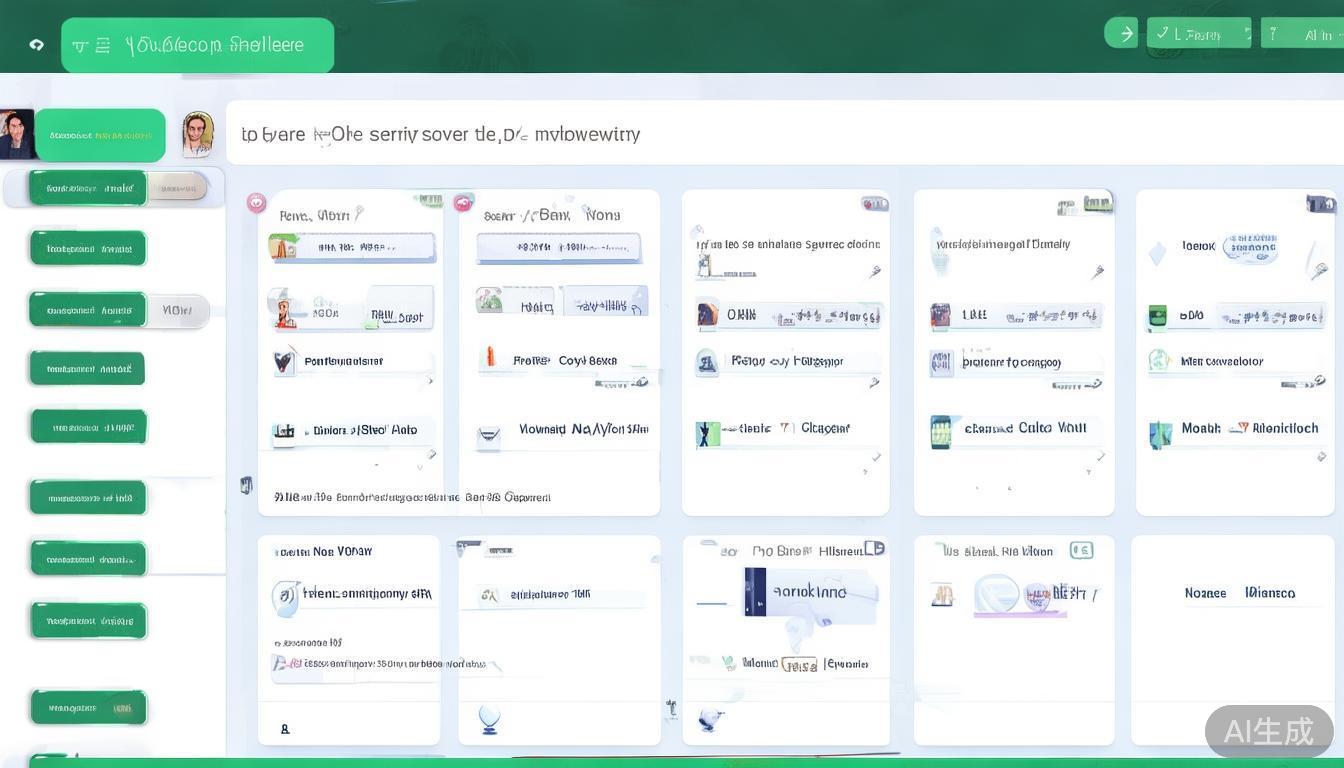Image resolution: width=1344 pixels, height=768 pixels.
Task: Toggle the dark switch atop fifth card
Action: click(x=1320, y=204)
